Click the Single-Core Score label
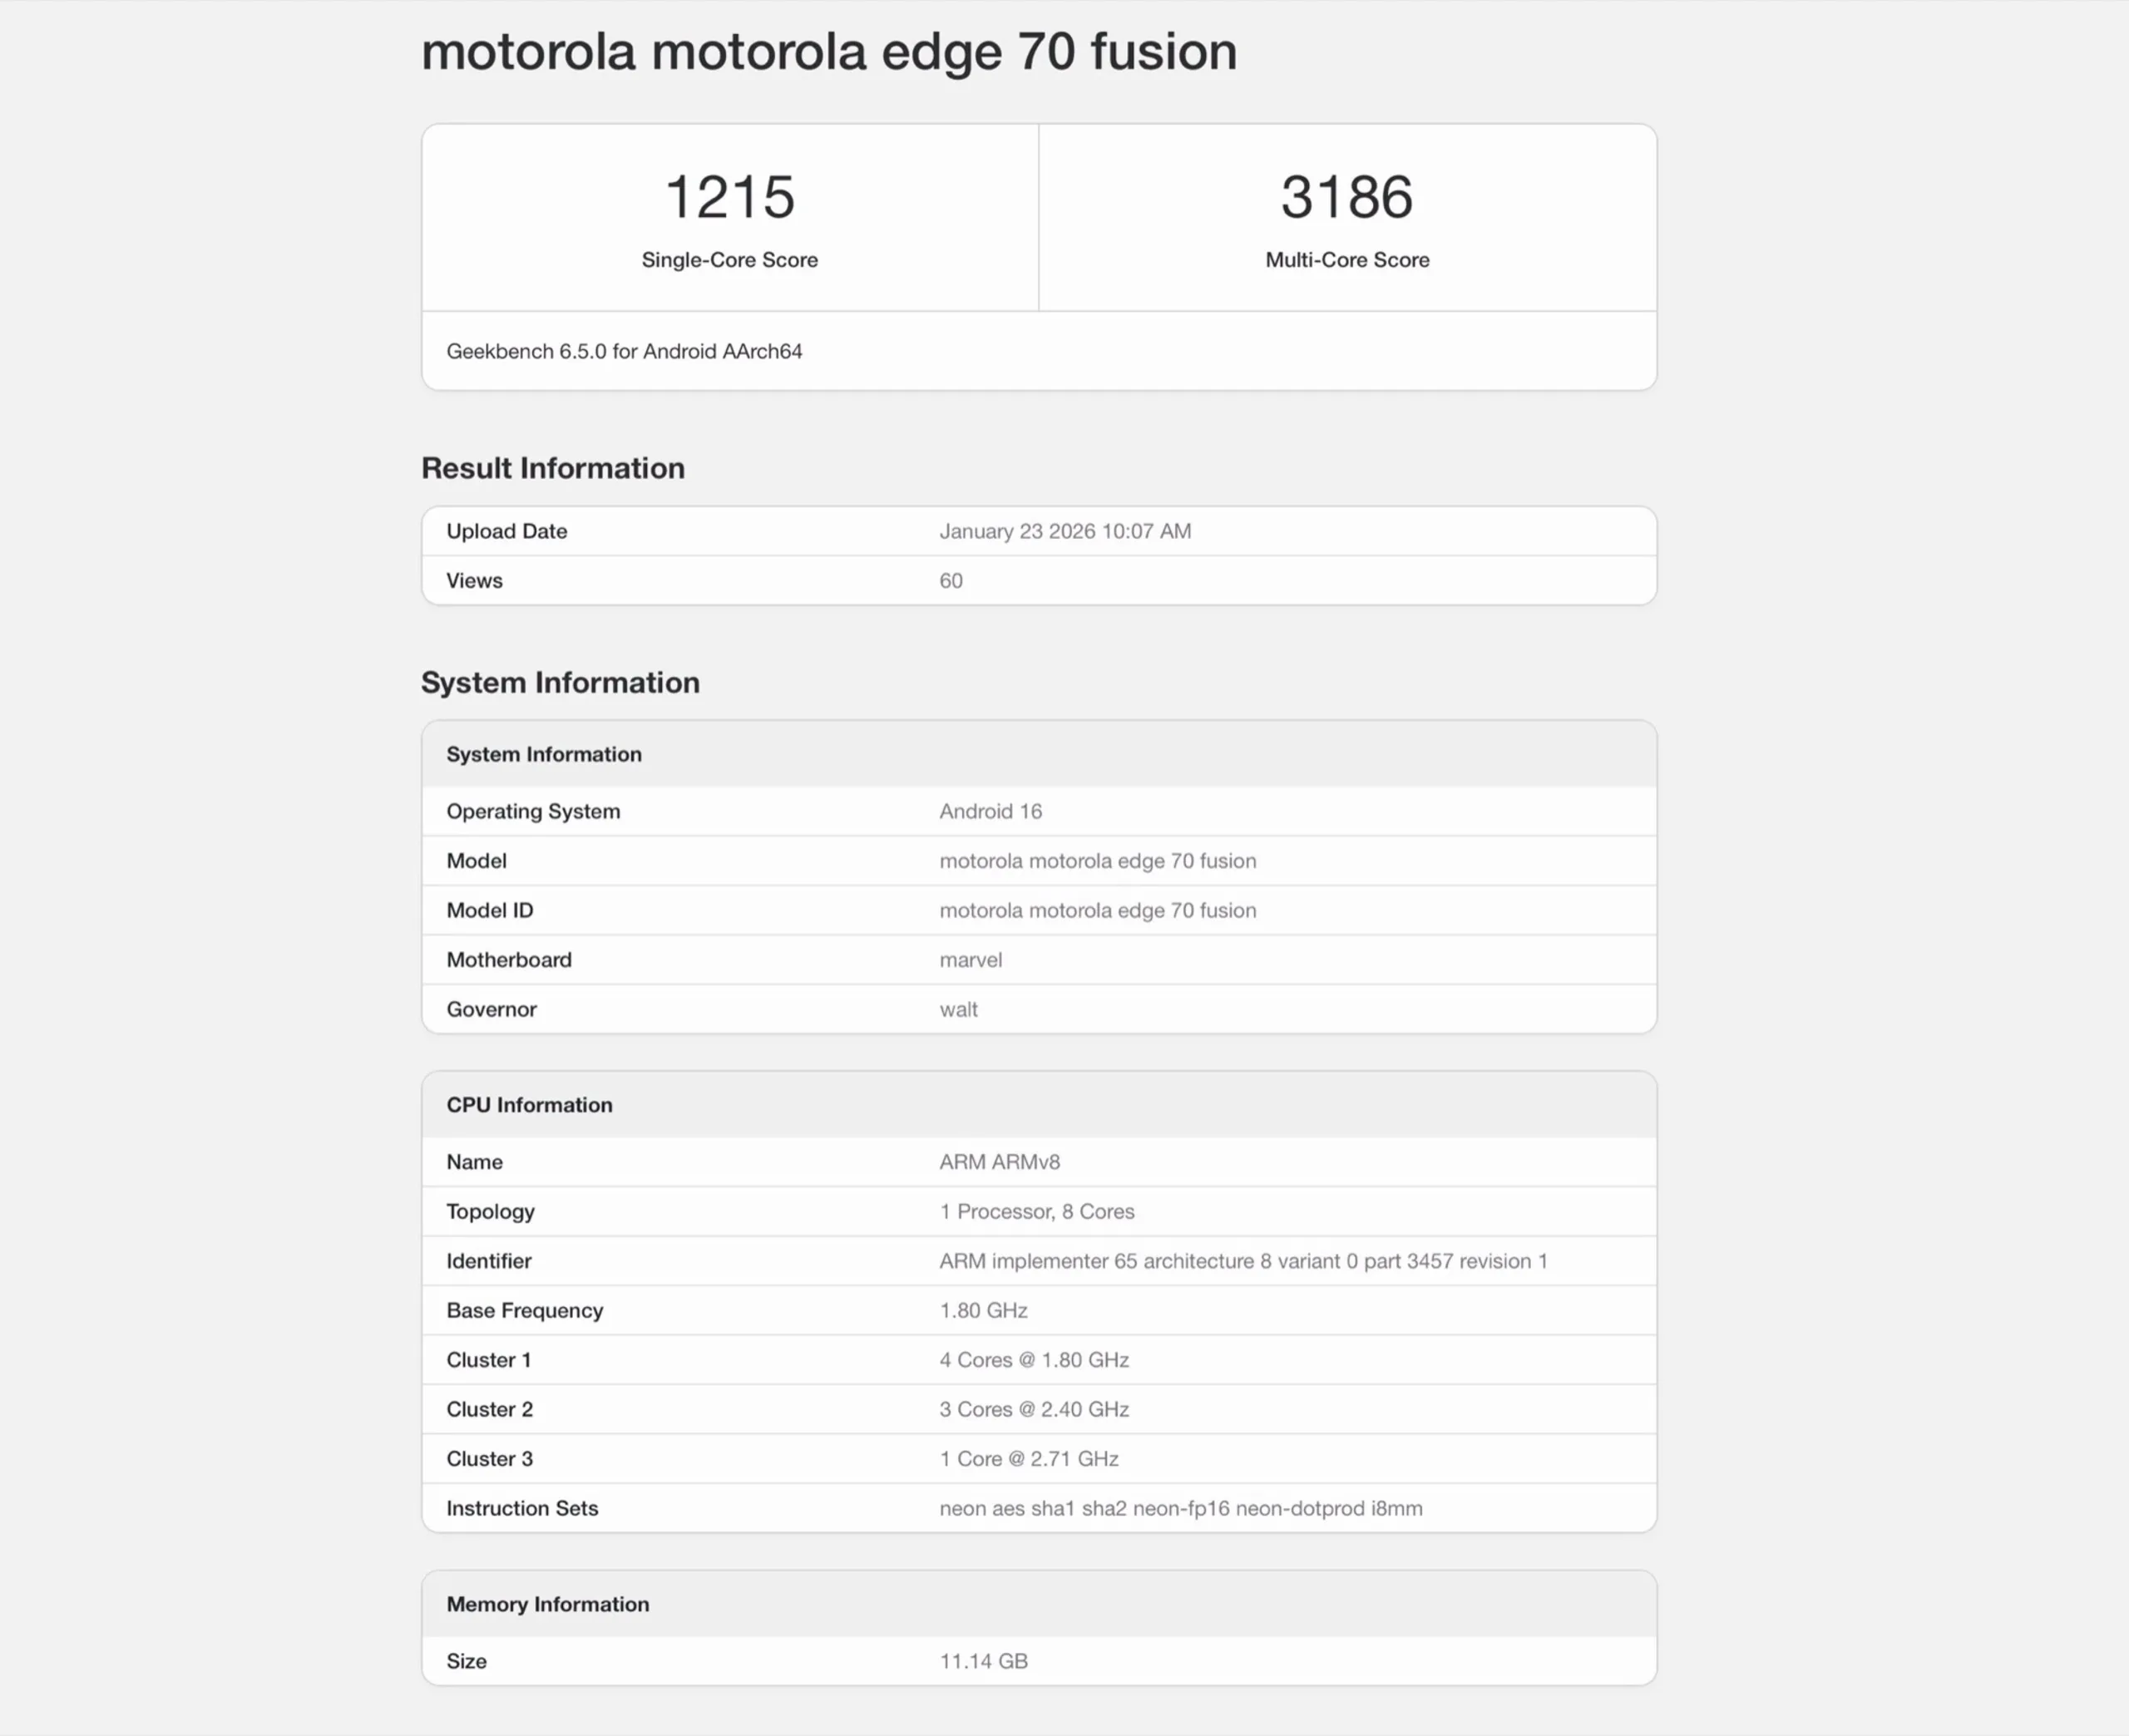 729,260
